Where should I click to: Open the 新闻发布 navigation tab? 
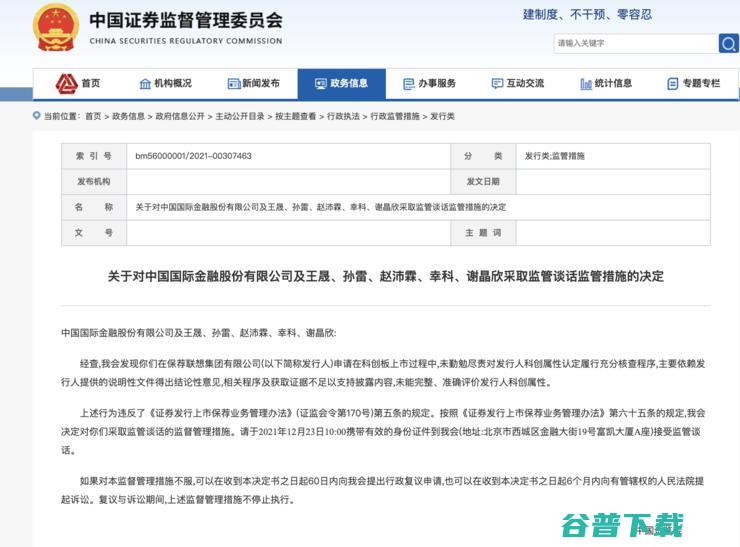(x=254, y=84)
